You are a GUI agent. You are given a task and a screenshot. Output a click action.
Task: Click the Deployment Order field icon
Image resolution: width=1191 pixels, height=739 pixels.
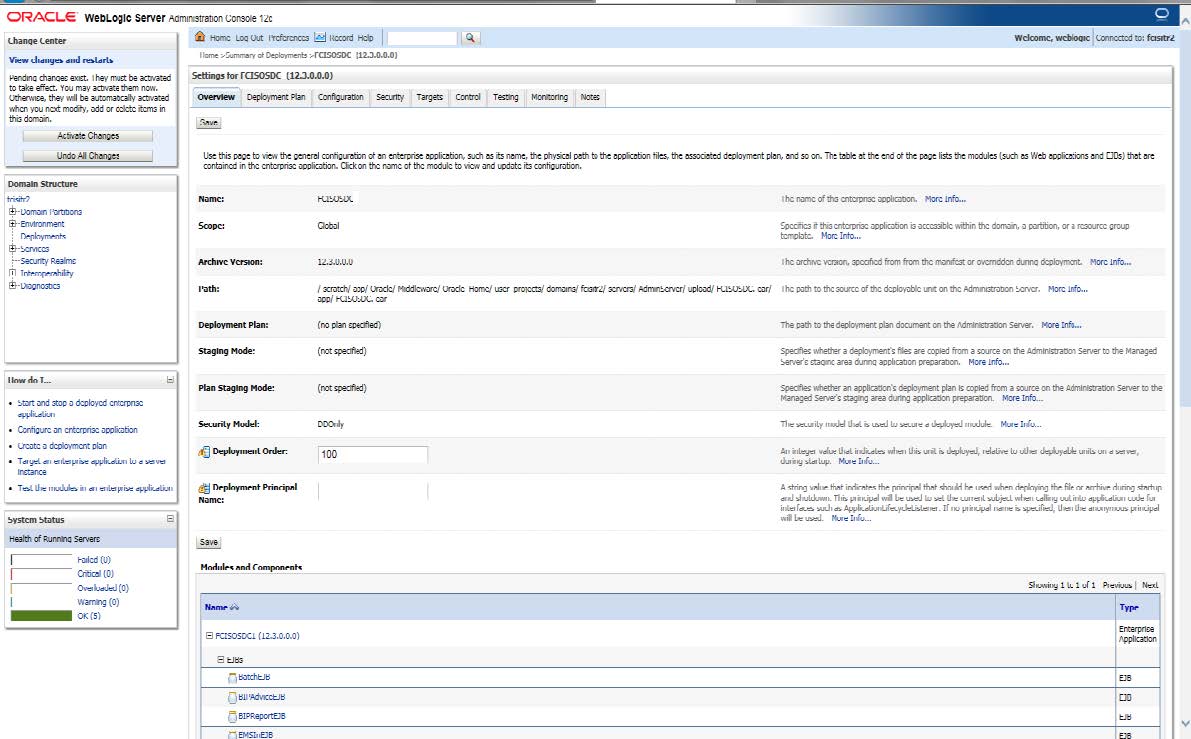click(204, 452)
